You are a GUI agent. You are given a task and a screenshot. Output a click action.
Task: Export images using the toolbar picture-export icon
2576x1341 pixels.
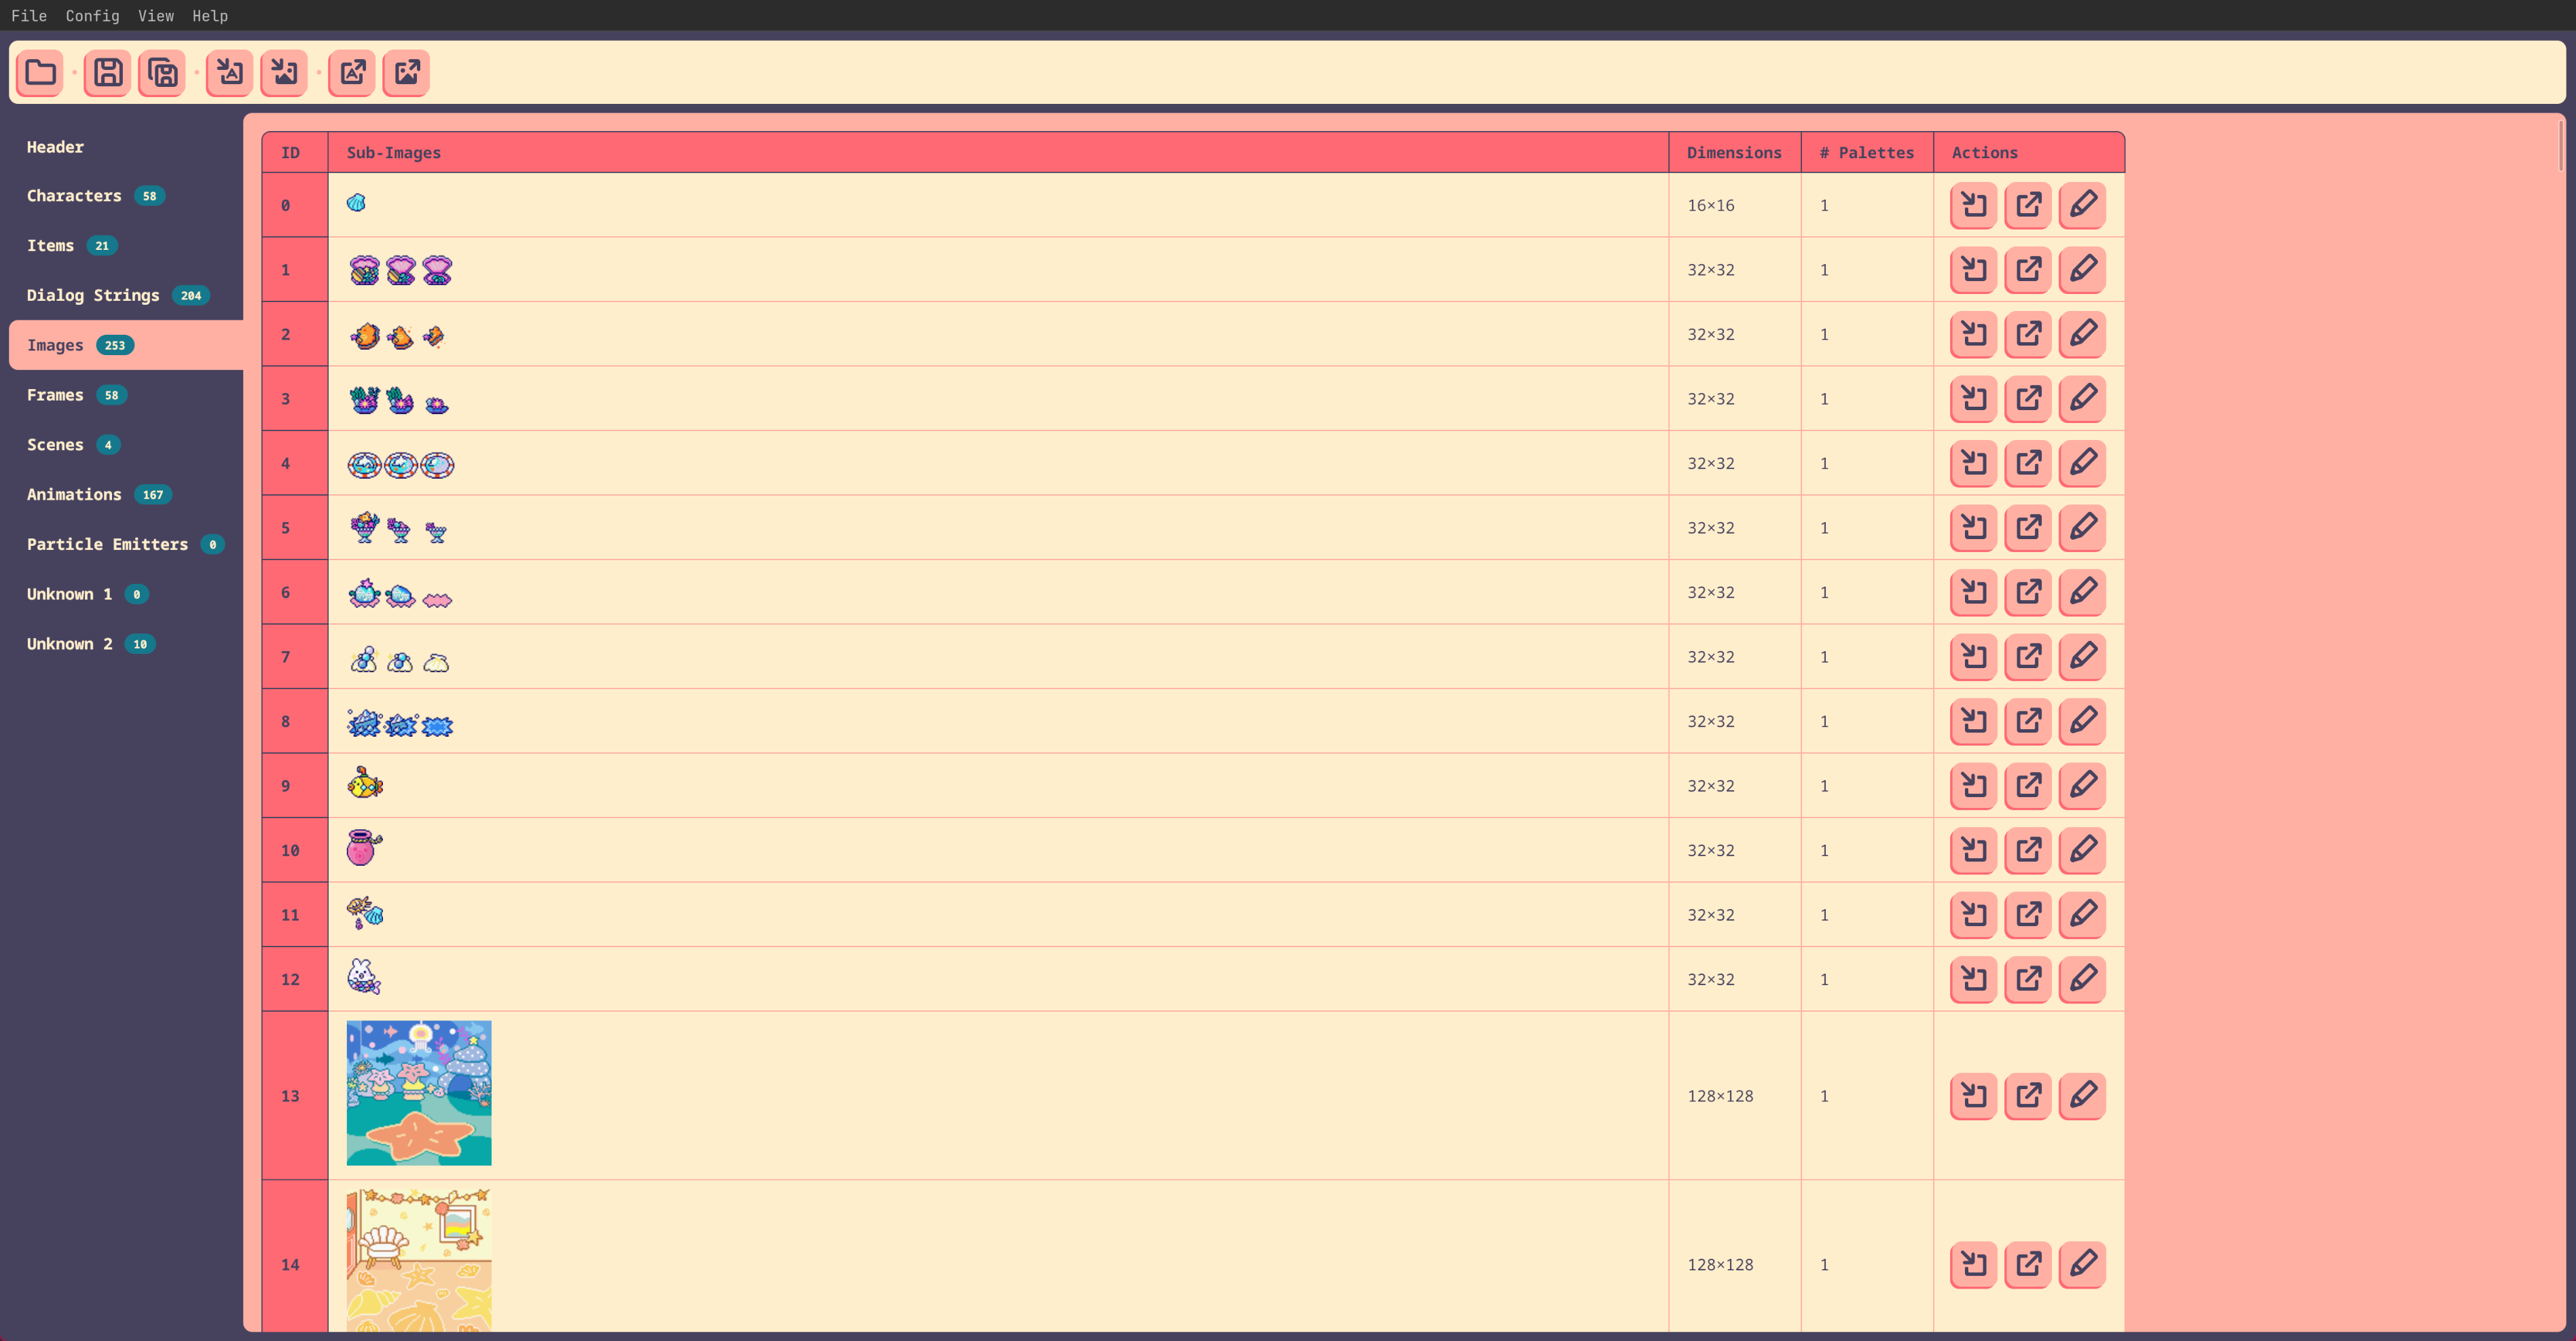(406, 72)
